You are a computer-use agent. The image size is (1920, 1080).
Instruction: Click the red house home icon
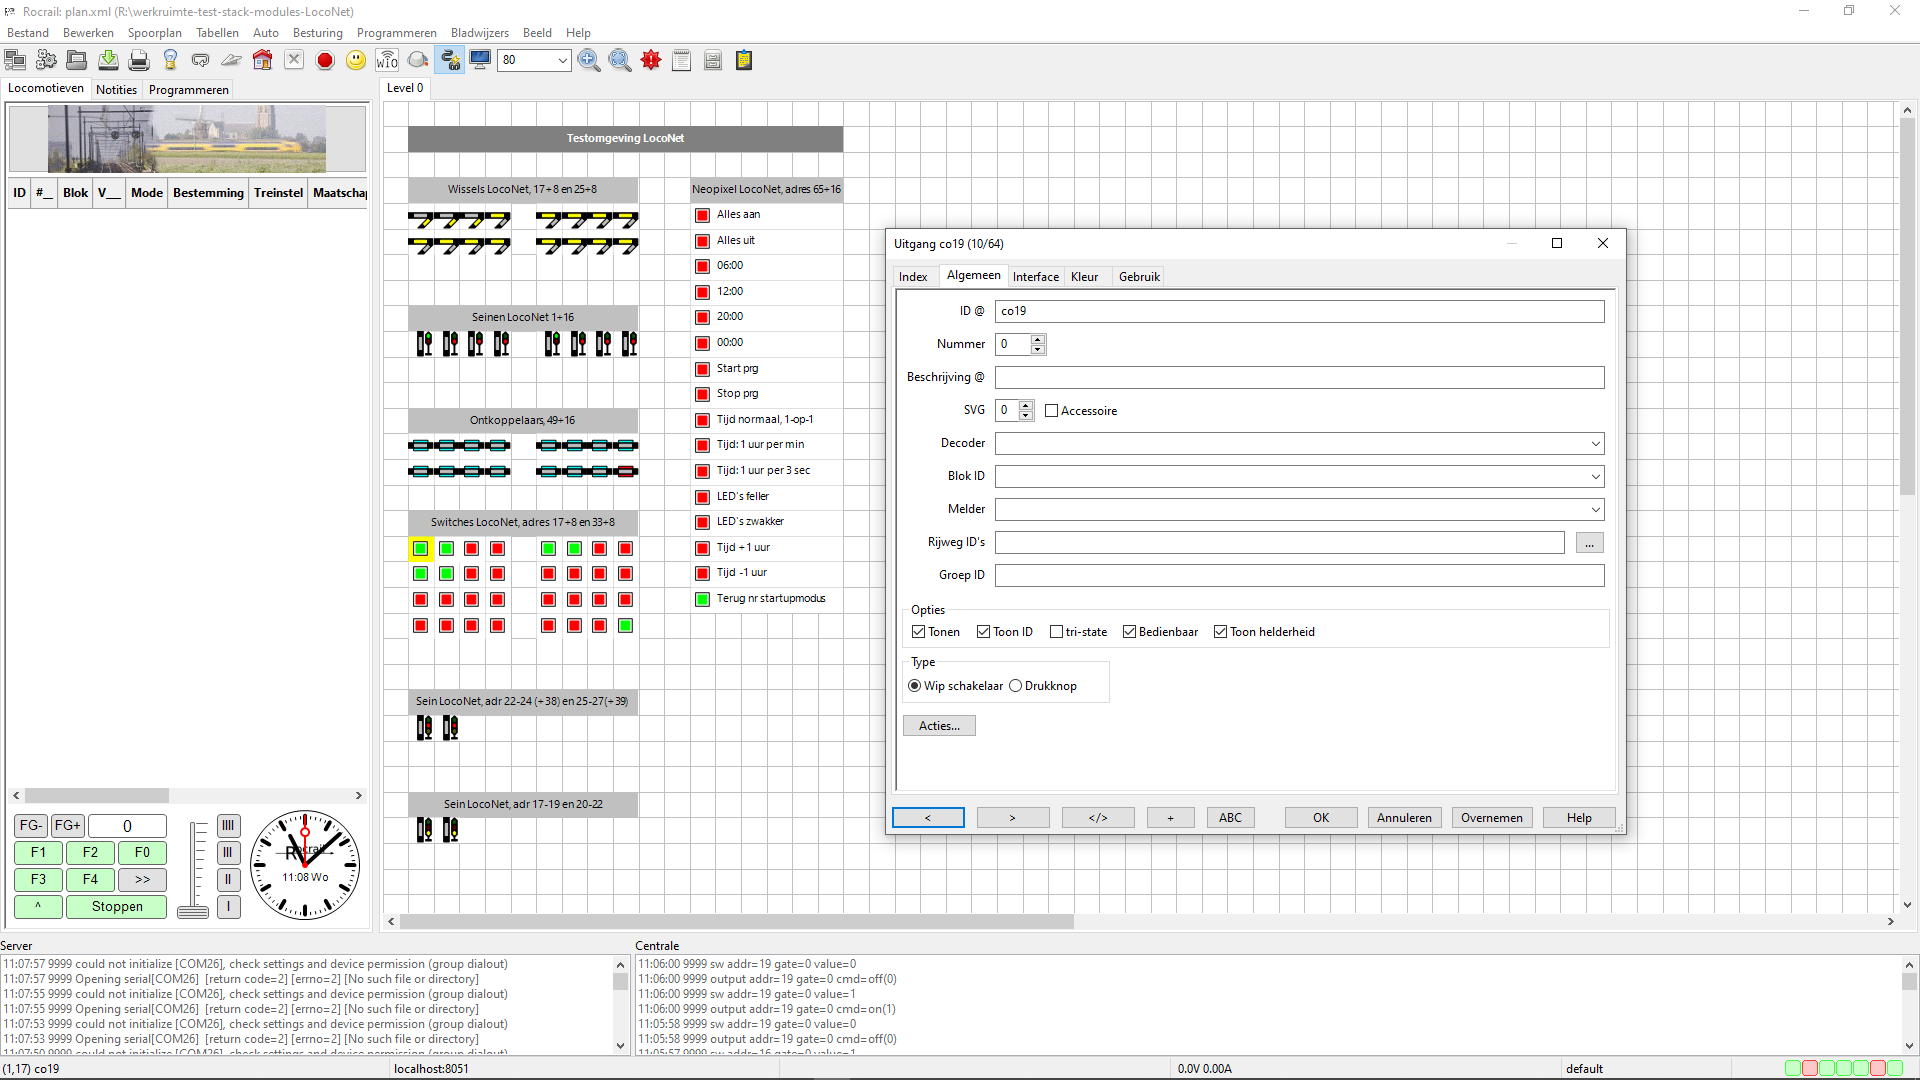262,61
